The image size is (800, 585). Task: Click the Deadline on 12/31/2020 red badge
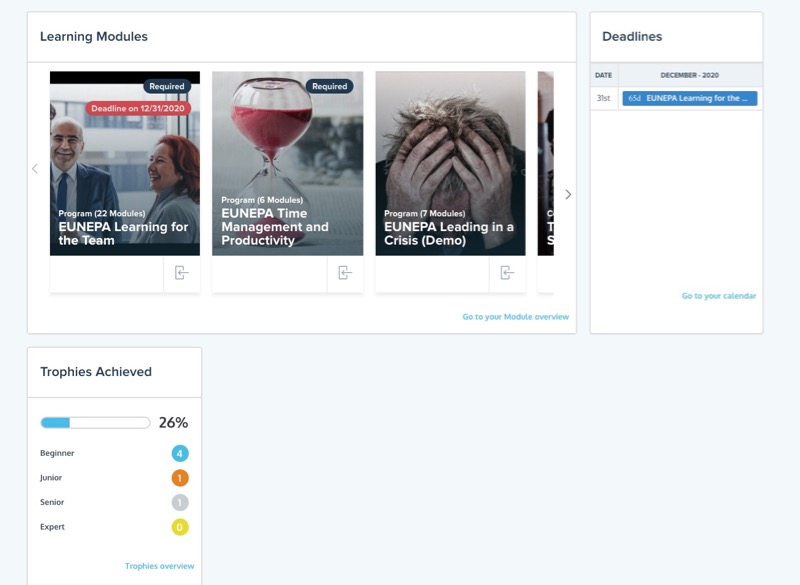click(138, 108)
